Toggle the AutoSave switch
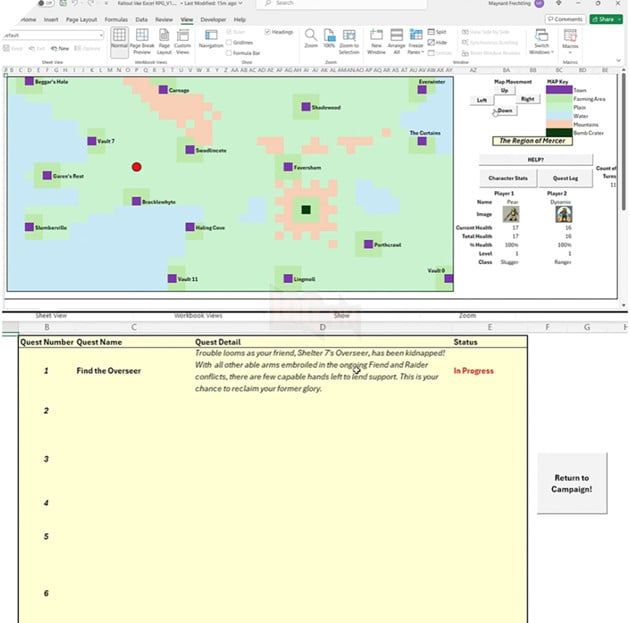Screen dimensions: 630x623 point(46,3)
